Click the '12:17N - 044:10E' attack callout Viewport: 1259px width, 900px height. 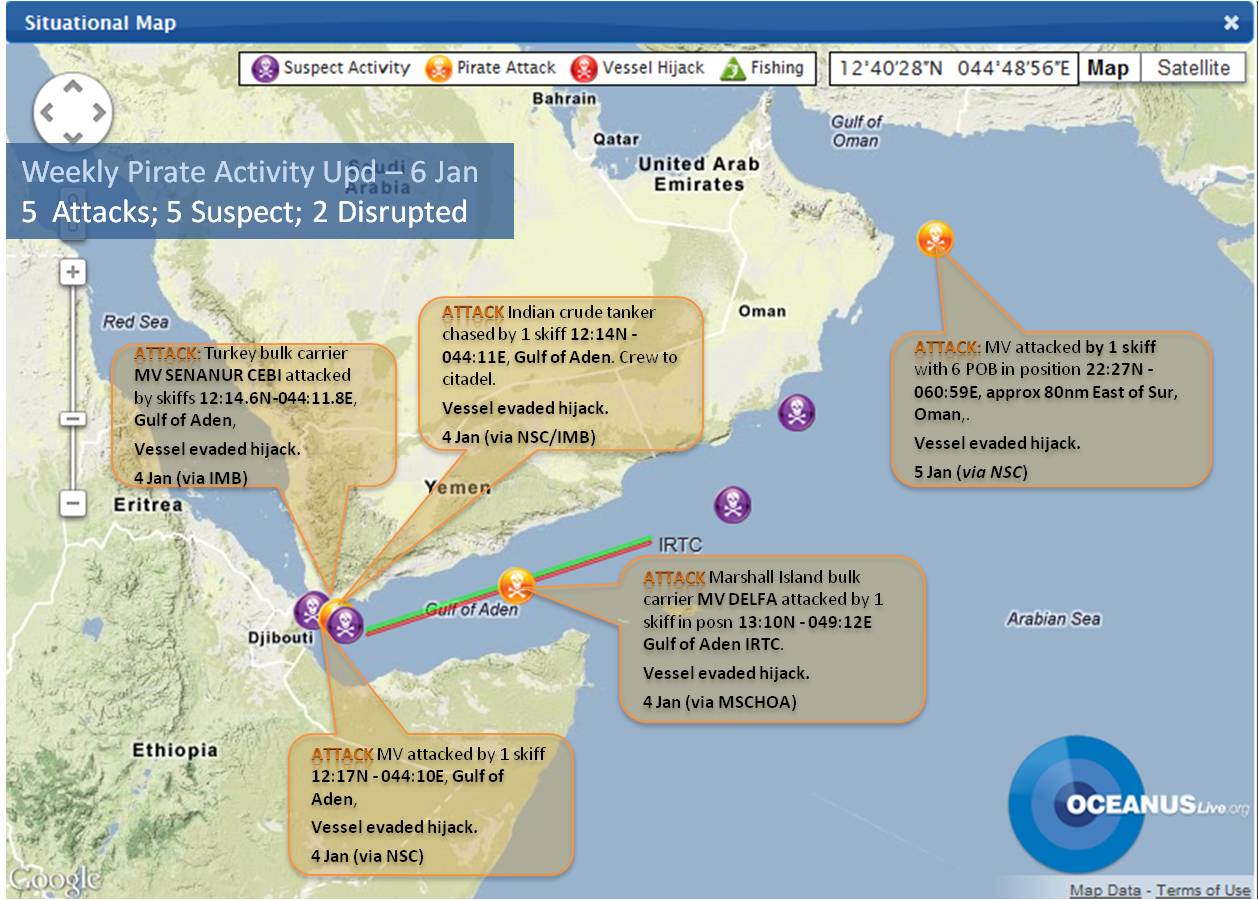click(x=431, y=806)
